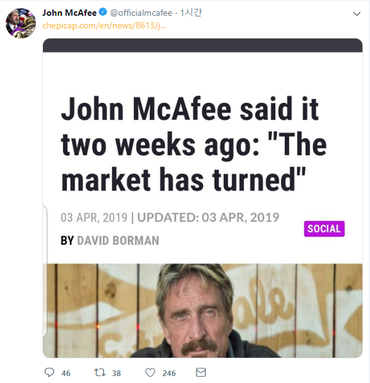Click the blue verified badge
The image size is (370, 383).
coord(103,12)
